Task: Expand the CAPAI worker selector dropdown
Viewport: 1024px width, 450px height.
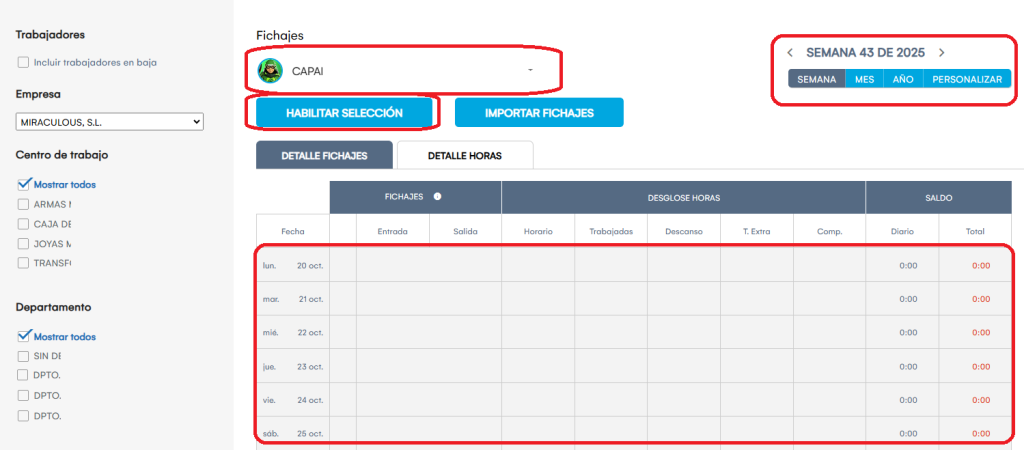Action: 530,71
